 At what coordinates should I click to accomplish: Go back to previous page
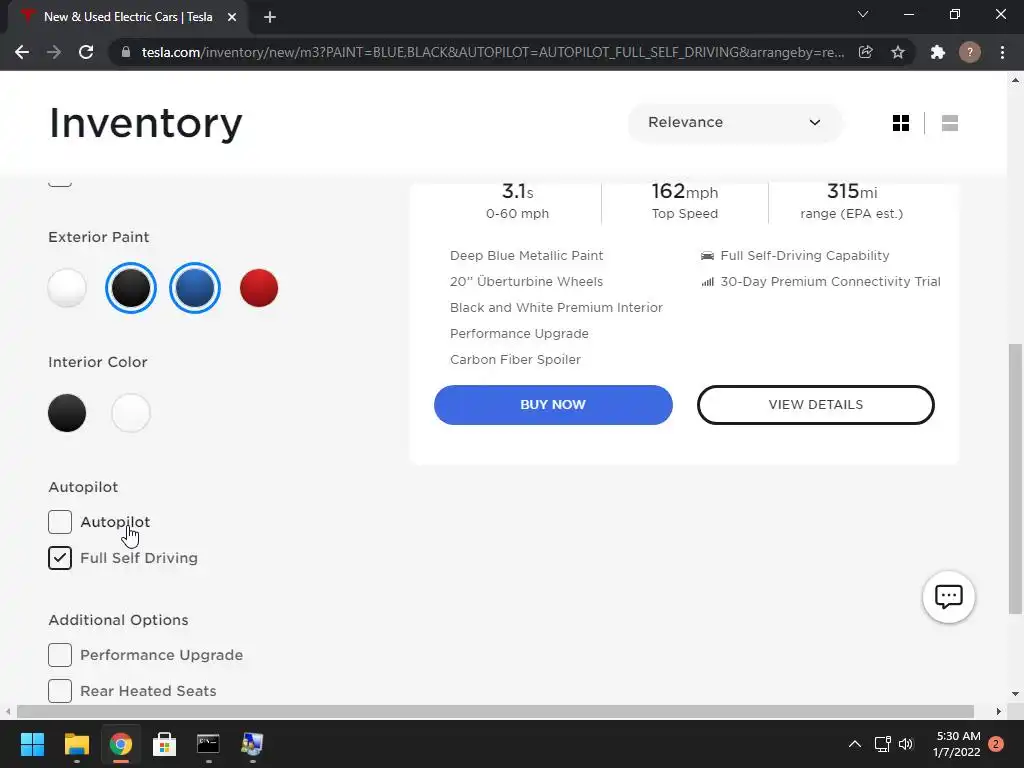click(22, 52)
